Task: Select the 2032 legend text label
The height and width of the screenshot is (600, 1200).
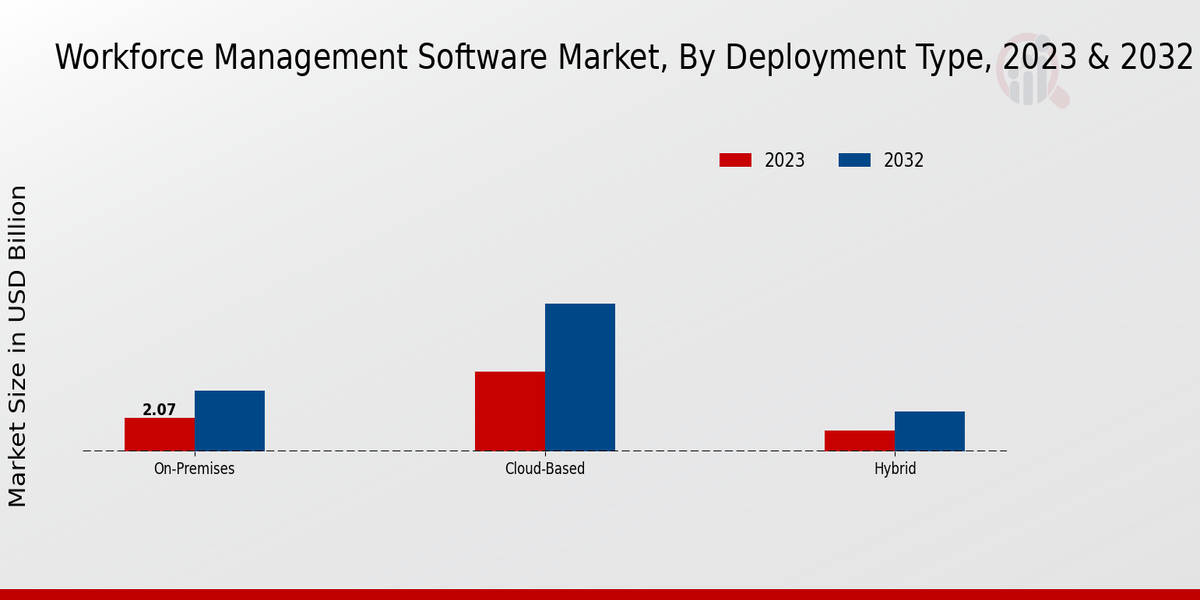Action: (903, 160)
